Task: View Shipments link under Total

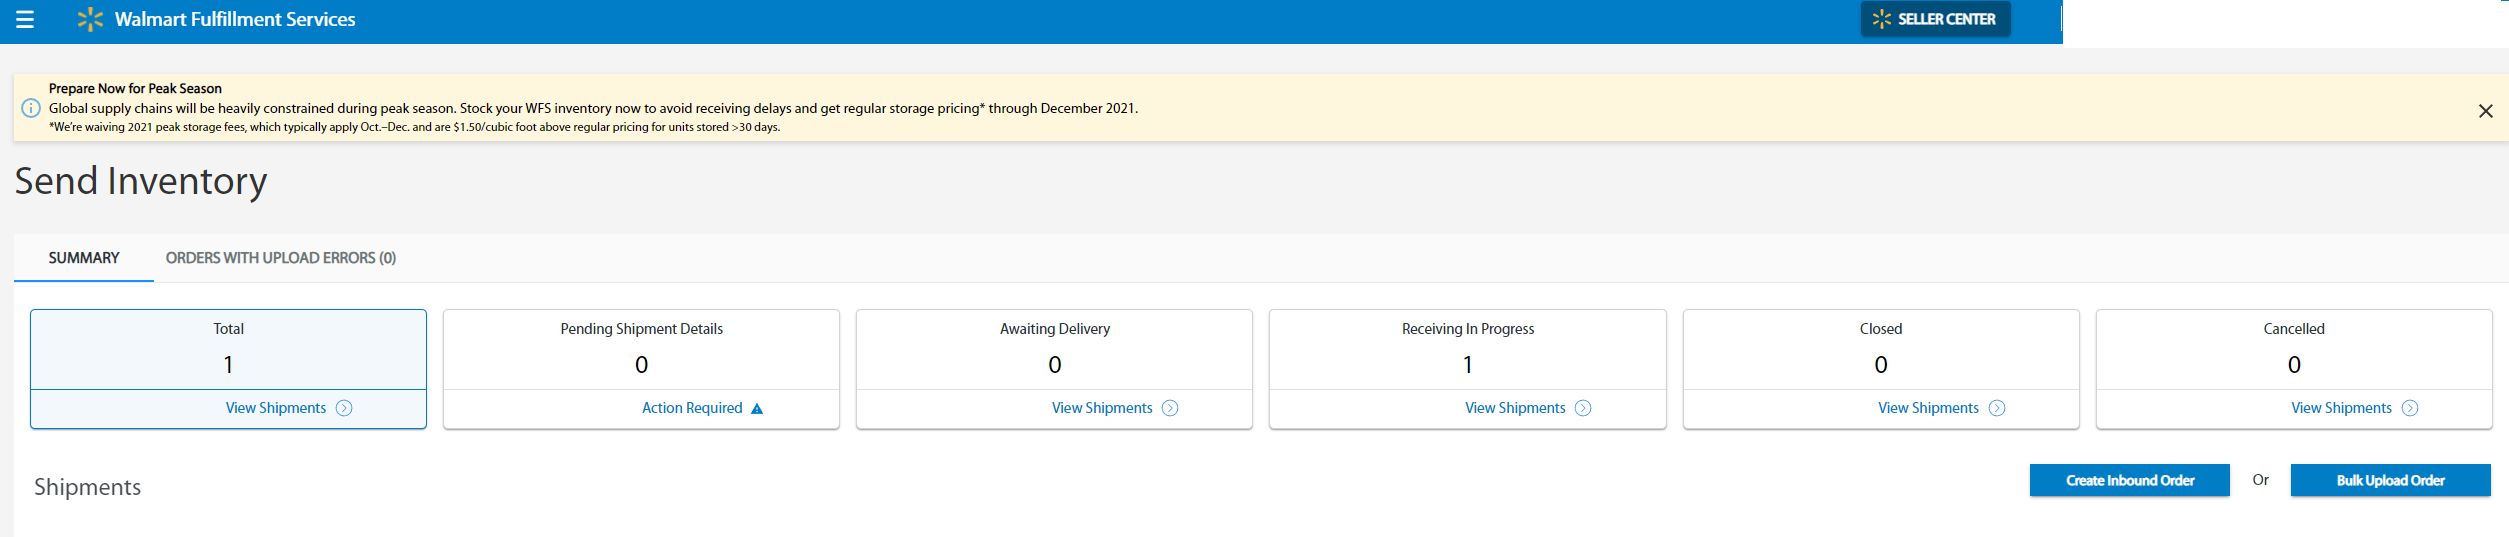Action: point(276,408)
